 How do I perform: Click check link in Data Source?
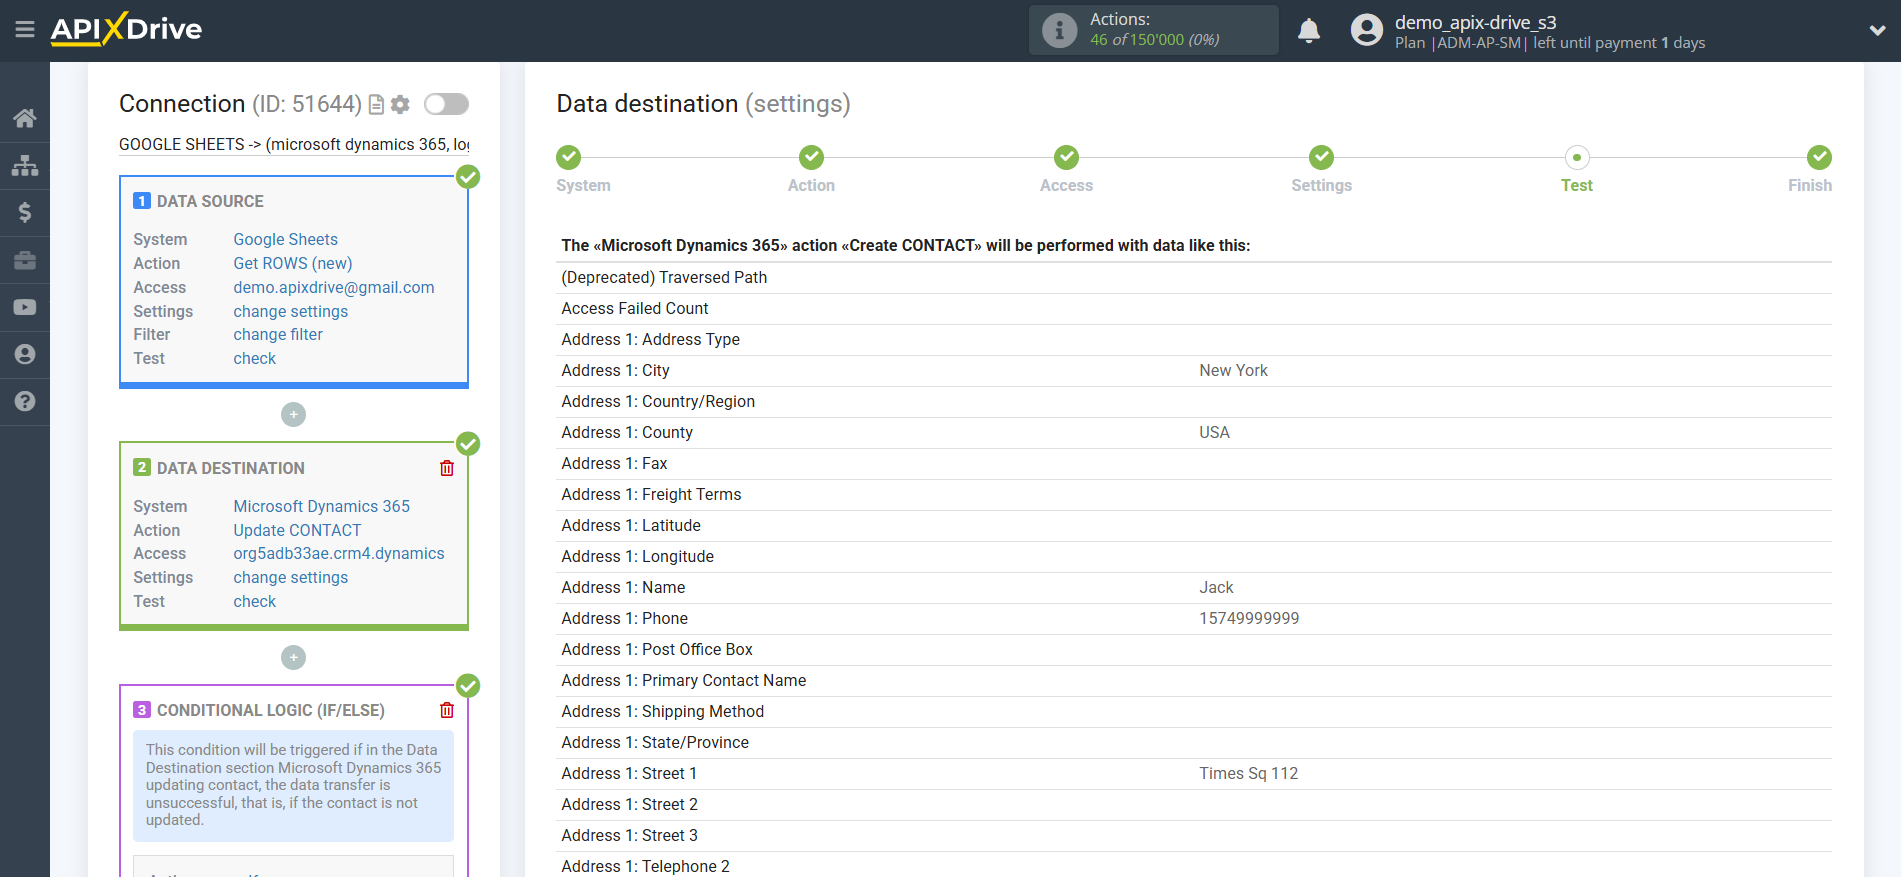255,358
